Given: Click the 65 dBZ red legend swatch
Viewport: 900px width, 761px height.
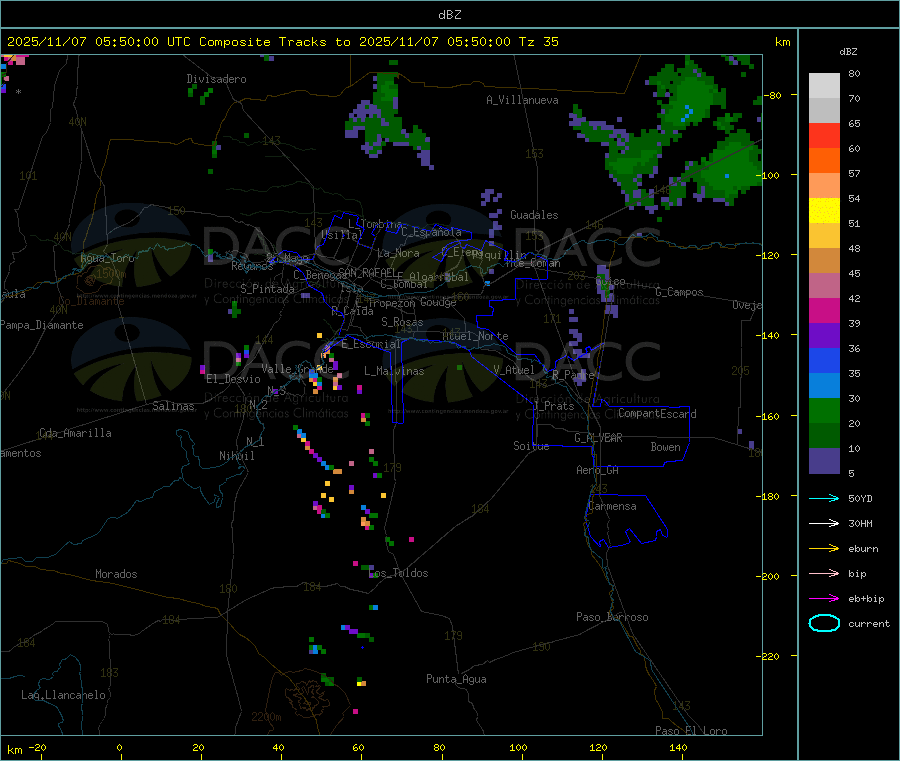Looking at the screenshot, I should point(824,135).
